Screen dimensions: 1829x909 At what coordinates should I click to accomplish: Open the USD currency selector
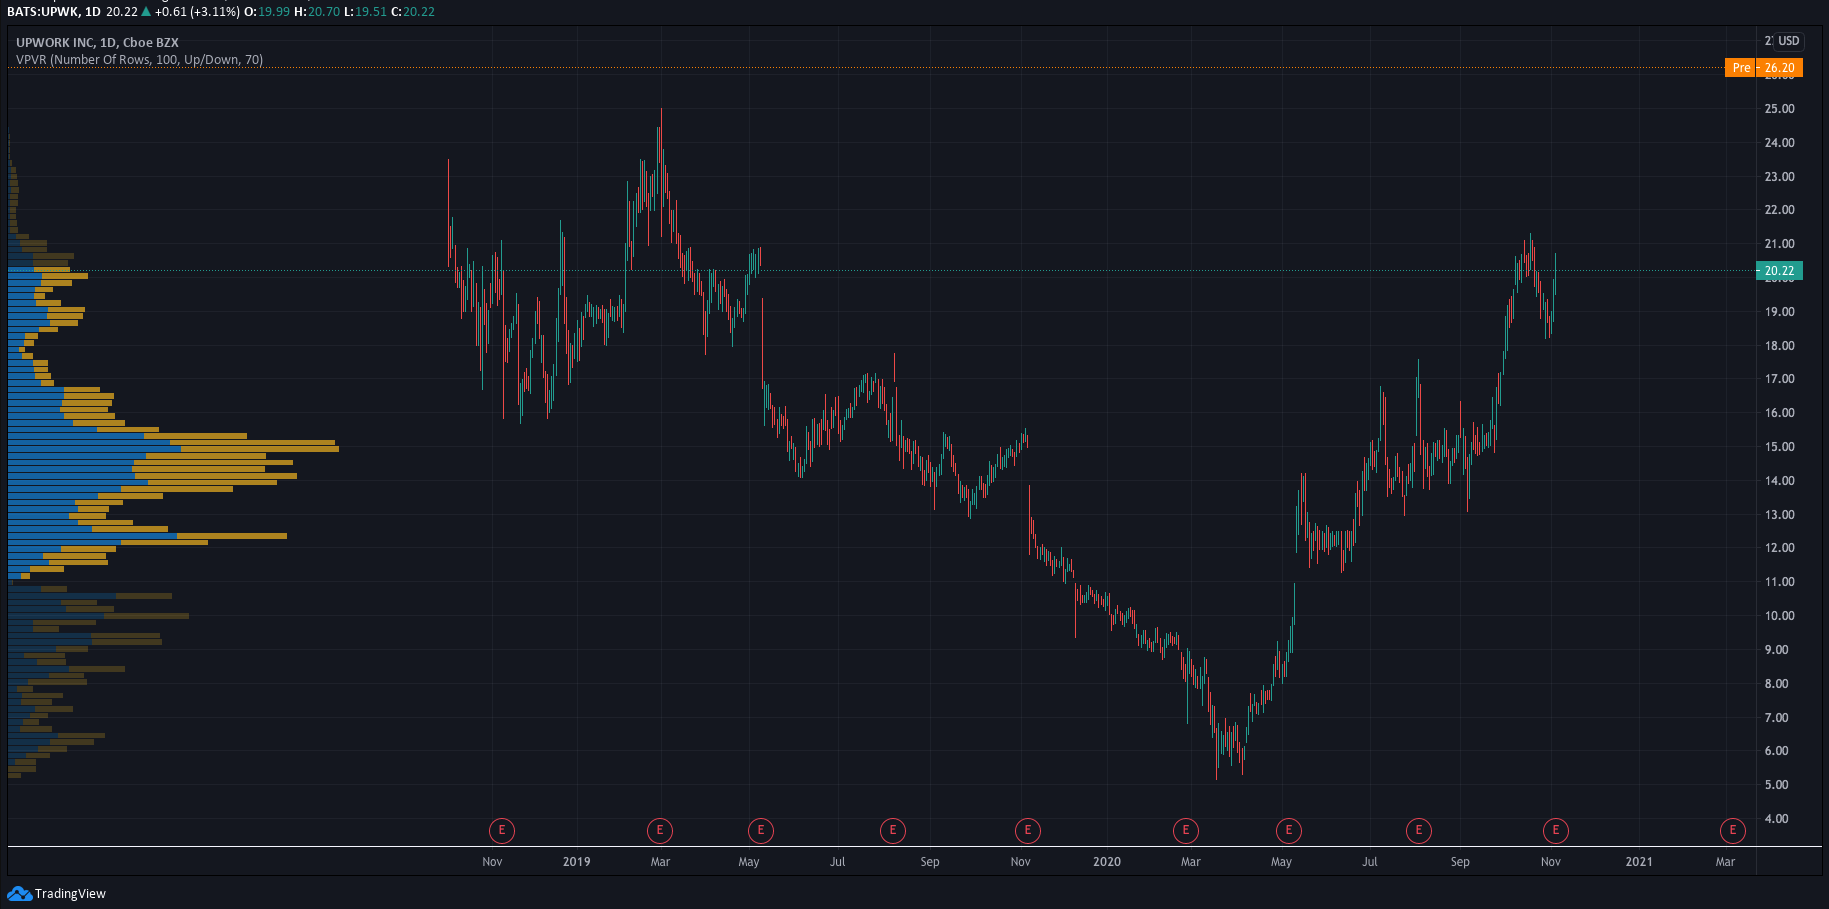(1788, 41)
